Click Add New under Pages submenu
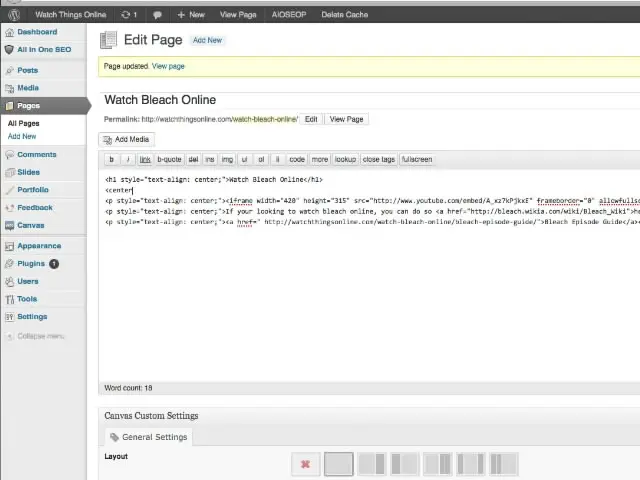 (22, 136)
